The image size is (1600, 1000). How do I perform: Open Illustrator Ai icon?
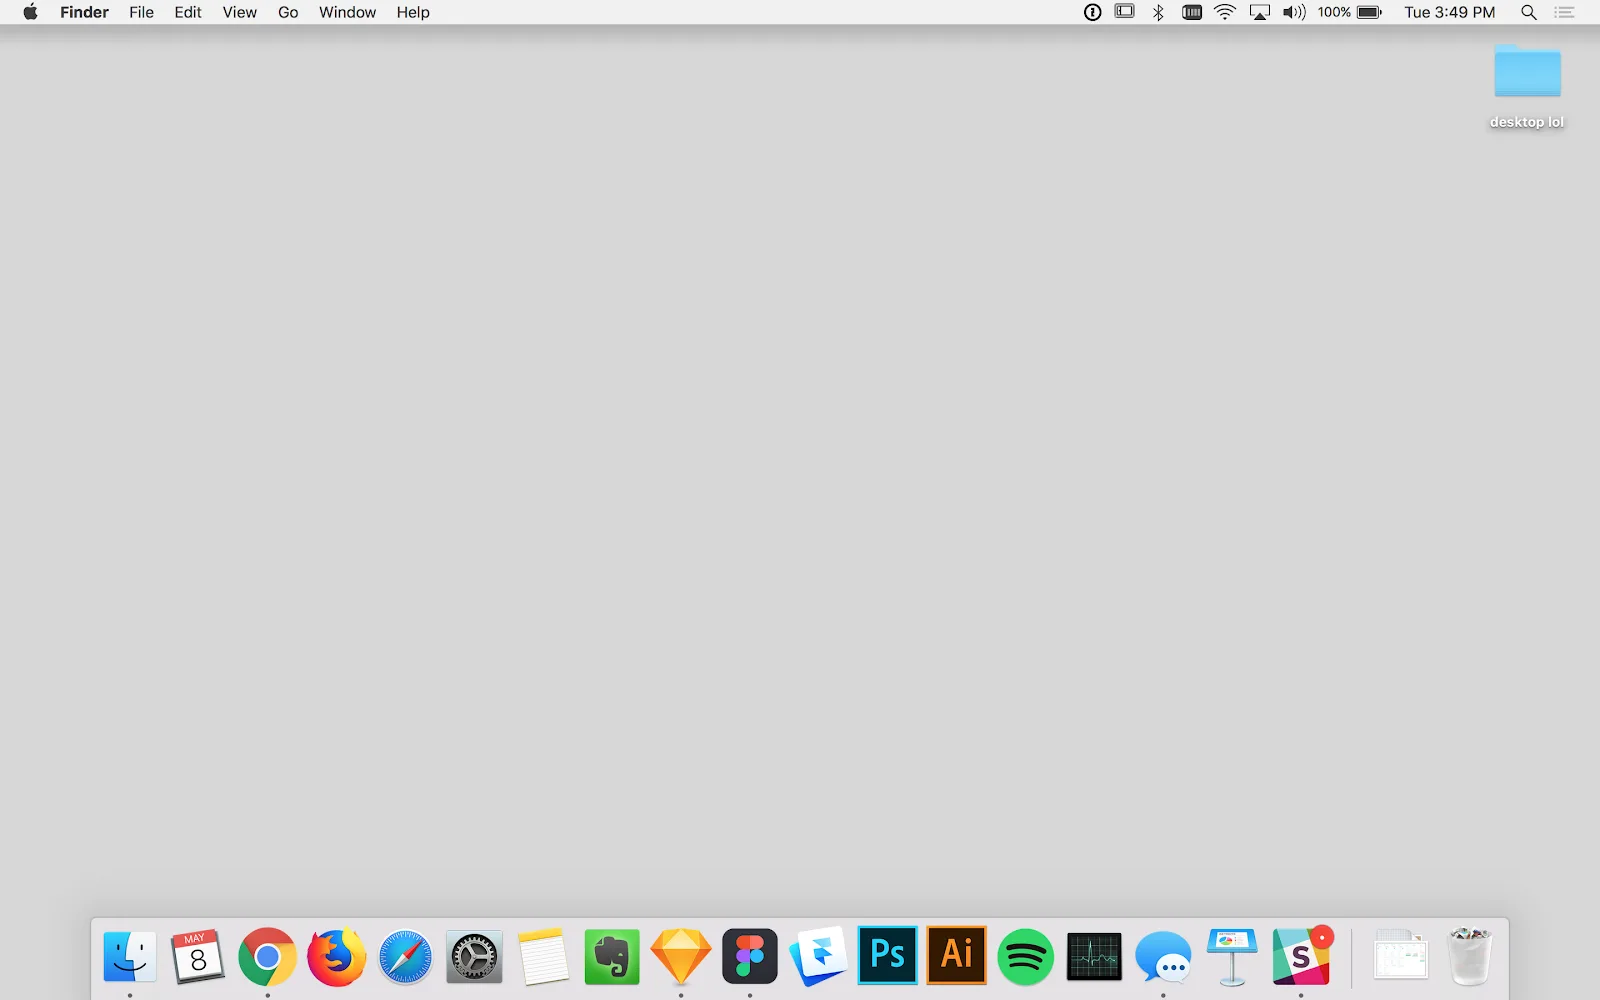point(956,955)
